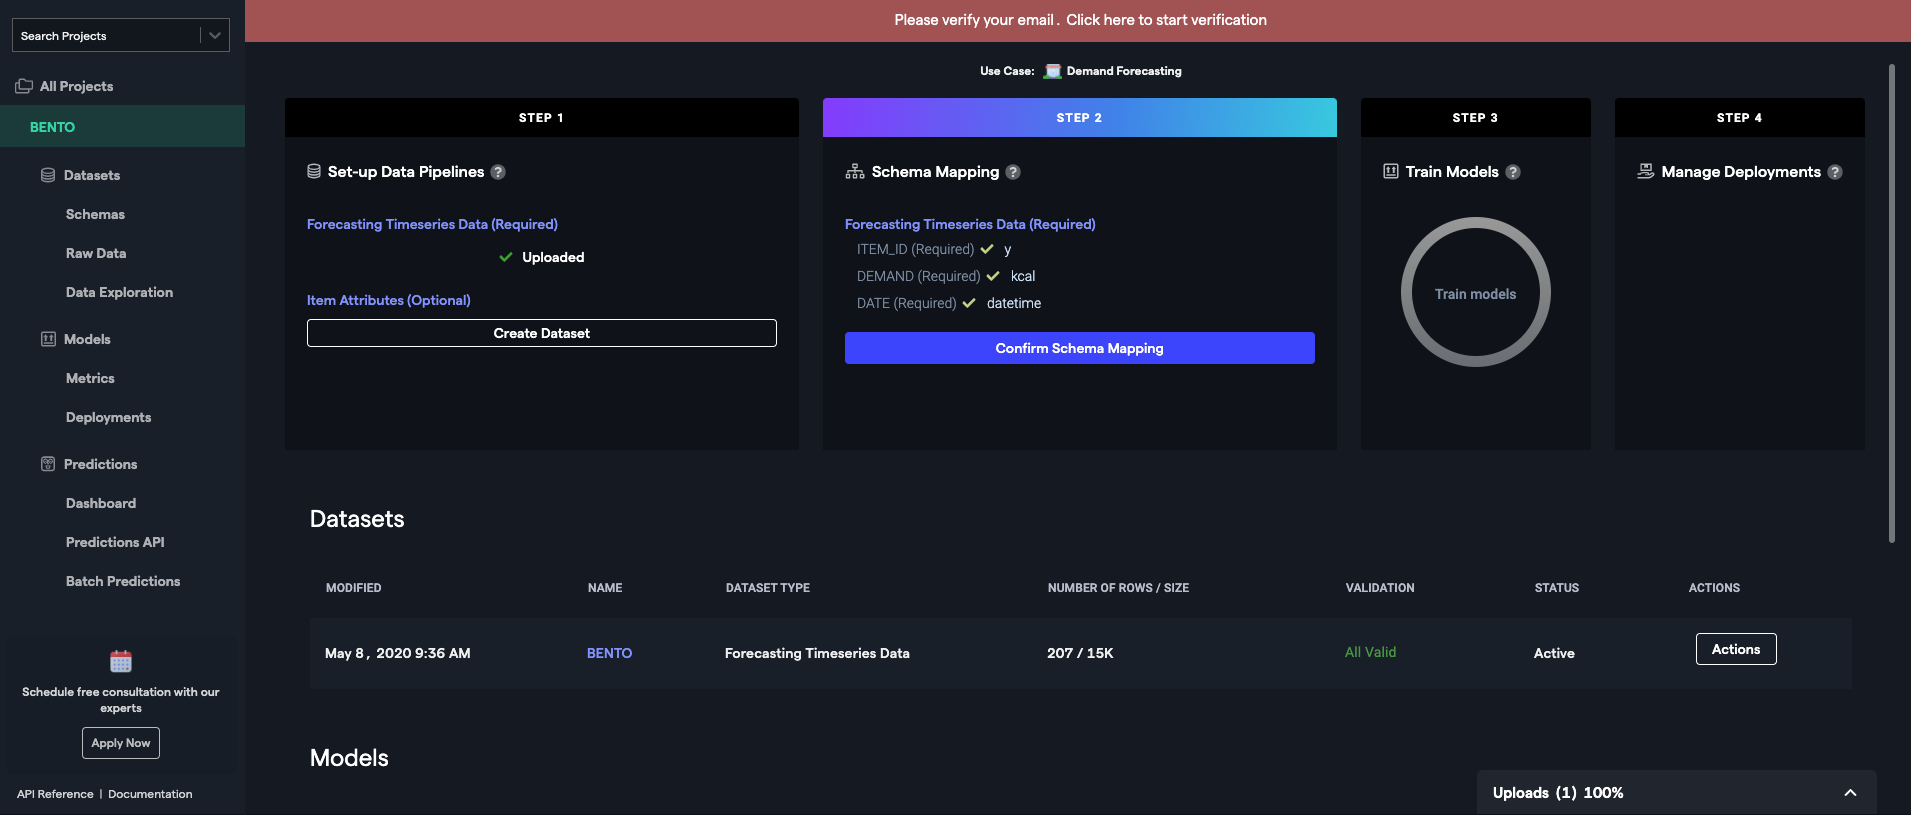Screen dimensions: 1911x815
Task: Open the API Reference link
Action: 55,794
